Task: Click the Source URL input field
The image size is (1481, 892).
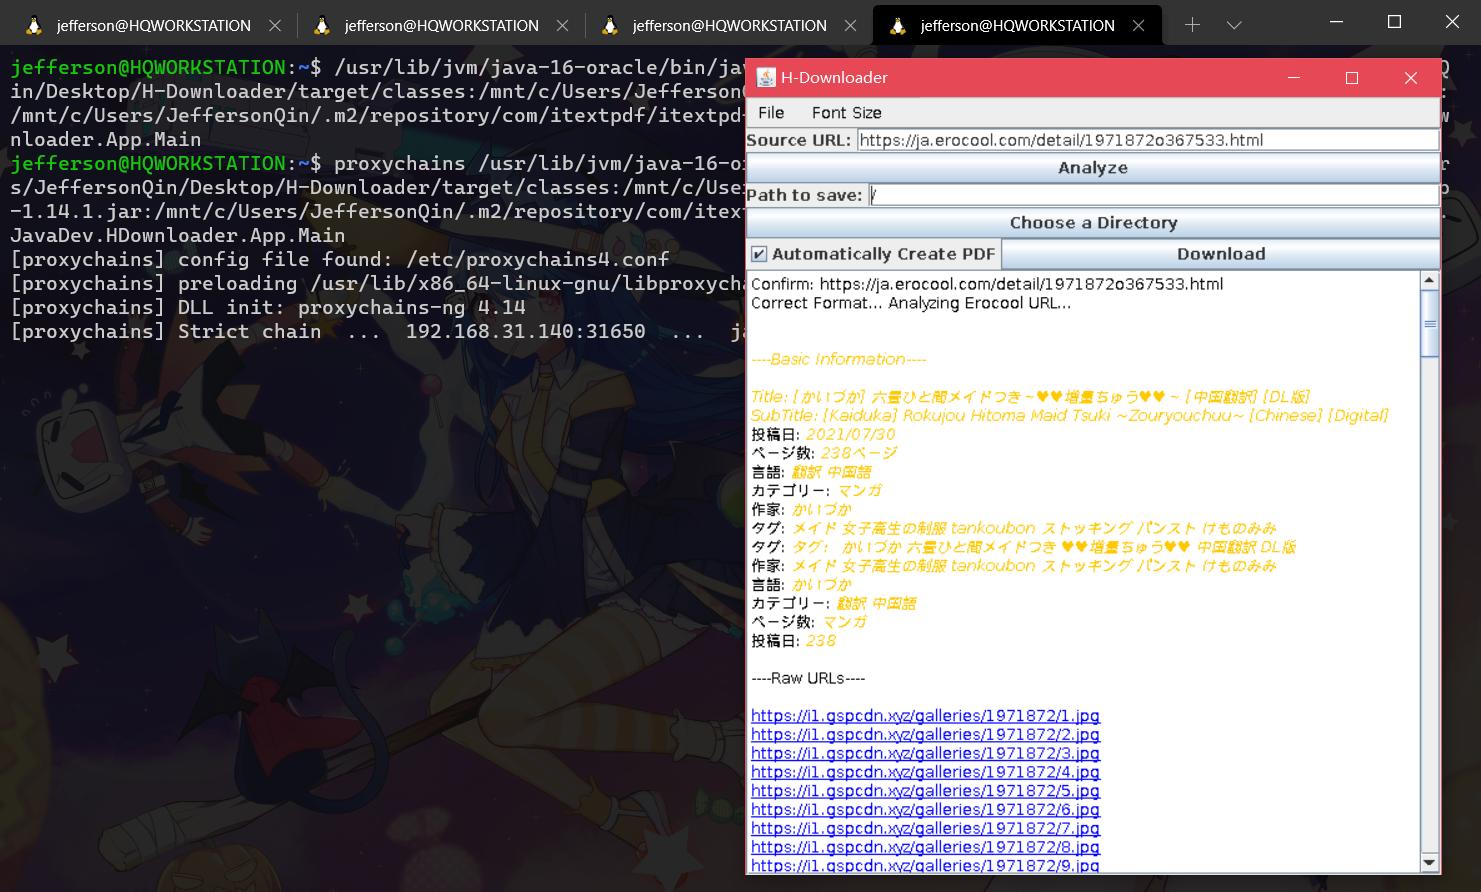Action: pos(1148,140)
